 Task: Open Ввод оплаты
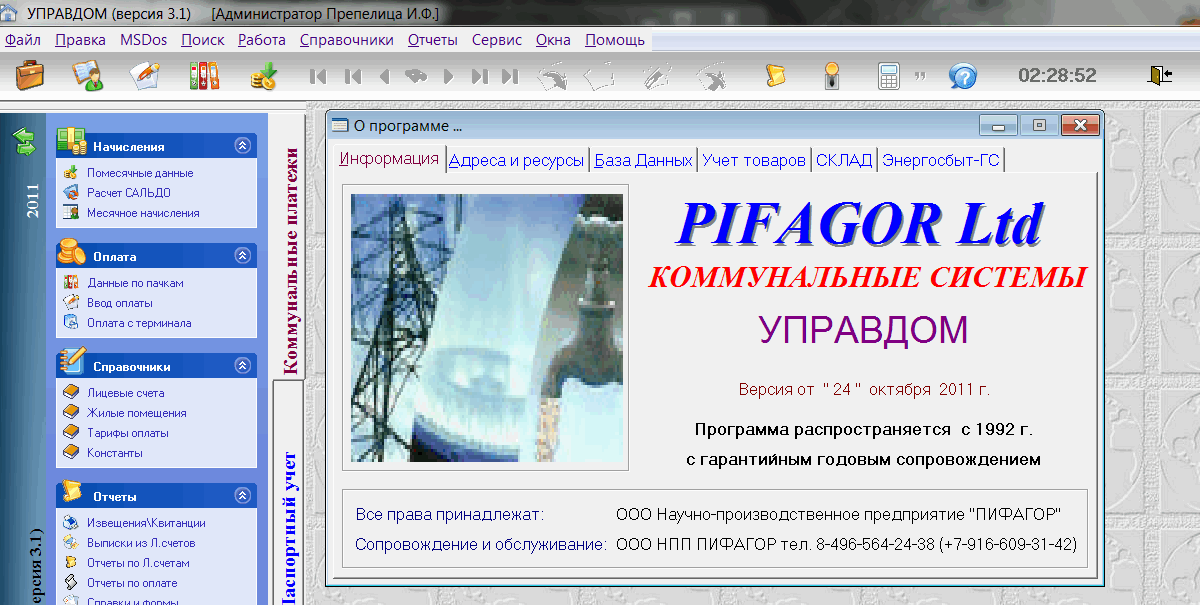[120, 303]
